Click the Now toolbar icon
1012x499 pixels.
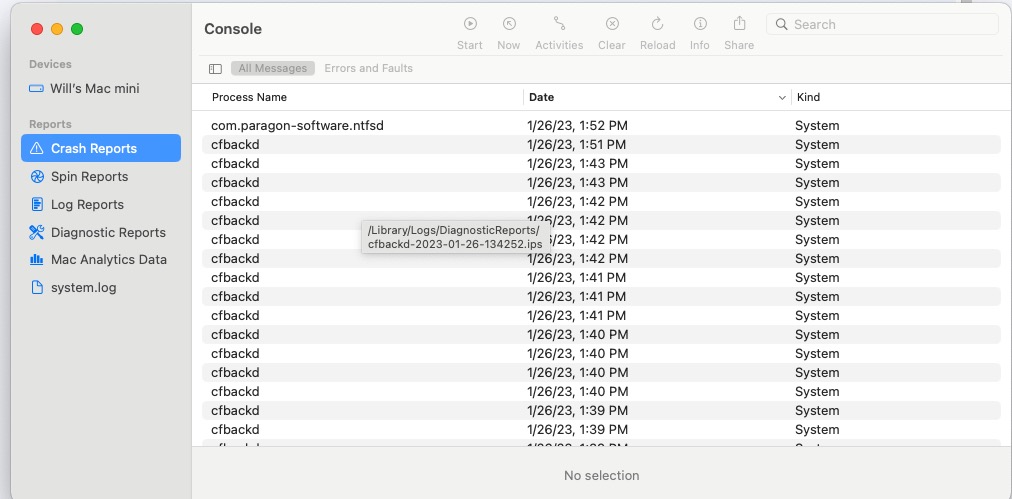tap(509, 24)
